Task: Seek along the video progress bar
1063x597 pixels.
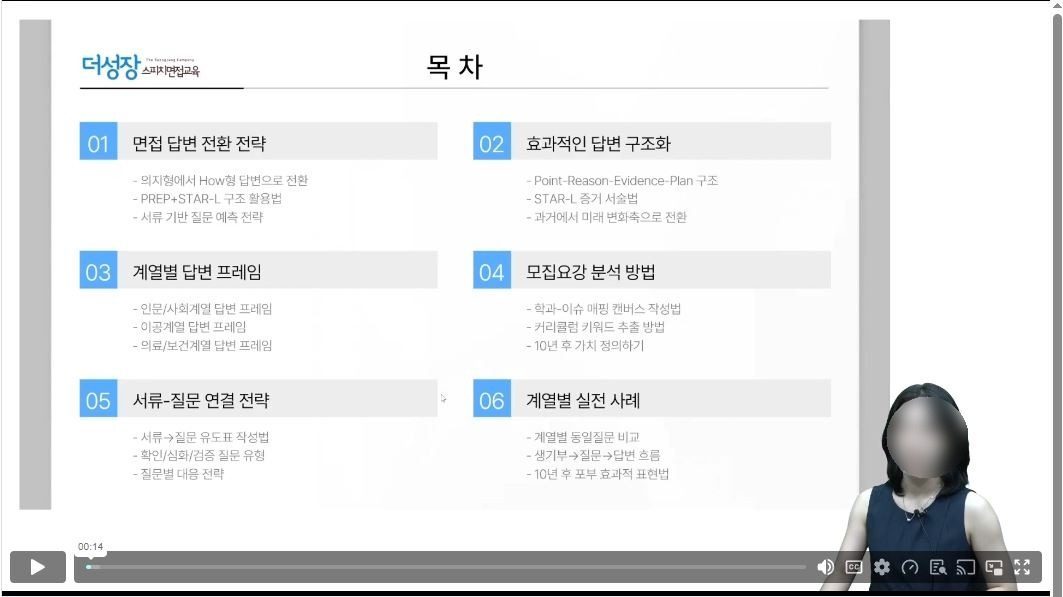Action: [x=446, y=567]
